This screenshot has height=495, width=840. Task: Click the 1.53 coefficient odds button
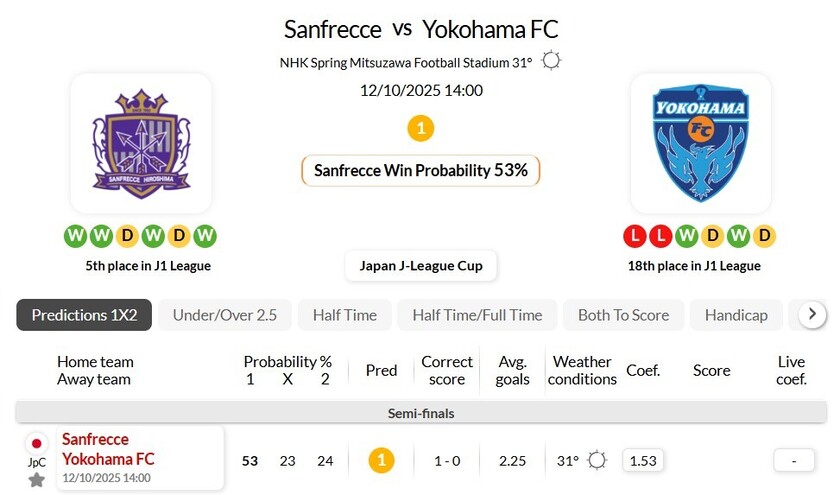point(644,460)
